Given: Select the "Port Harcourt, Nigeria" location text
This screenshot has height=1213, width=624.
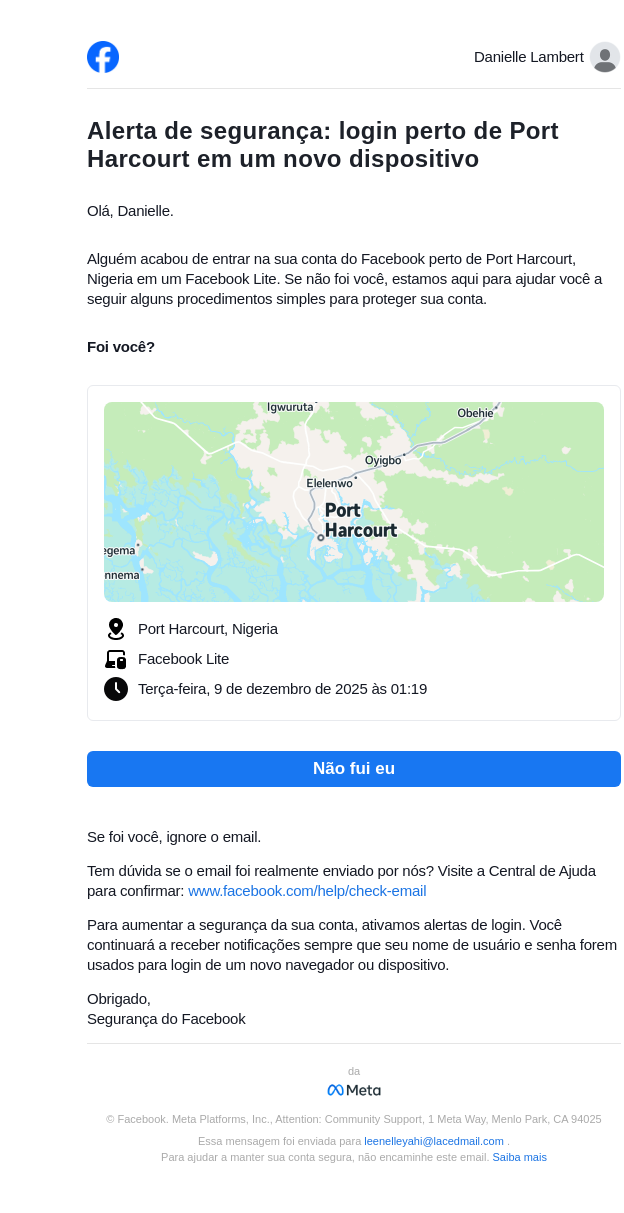Looking at the screenshot, I should [208, 629].
